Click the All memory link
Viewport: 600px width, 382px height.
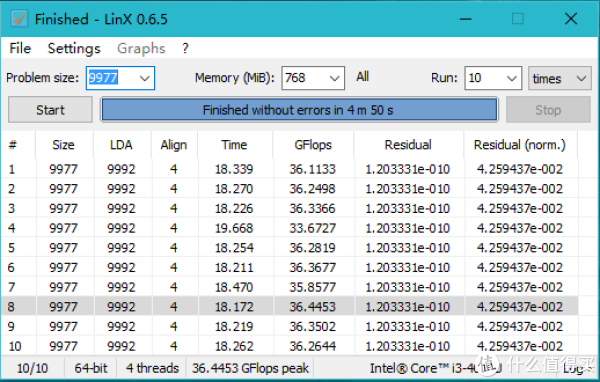tap(362, 77)
